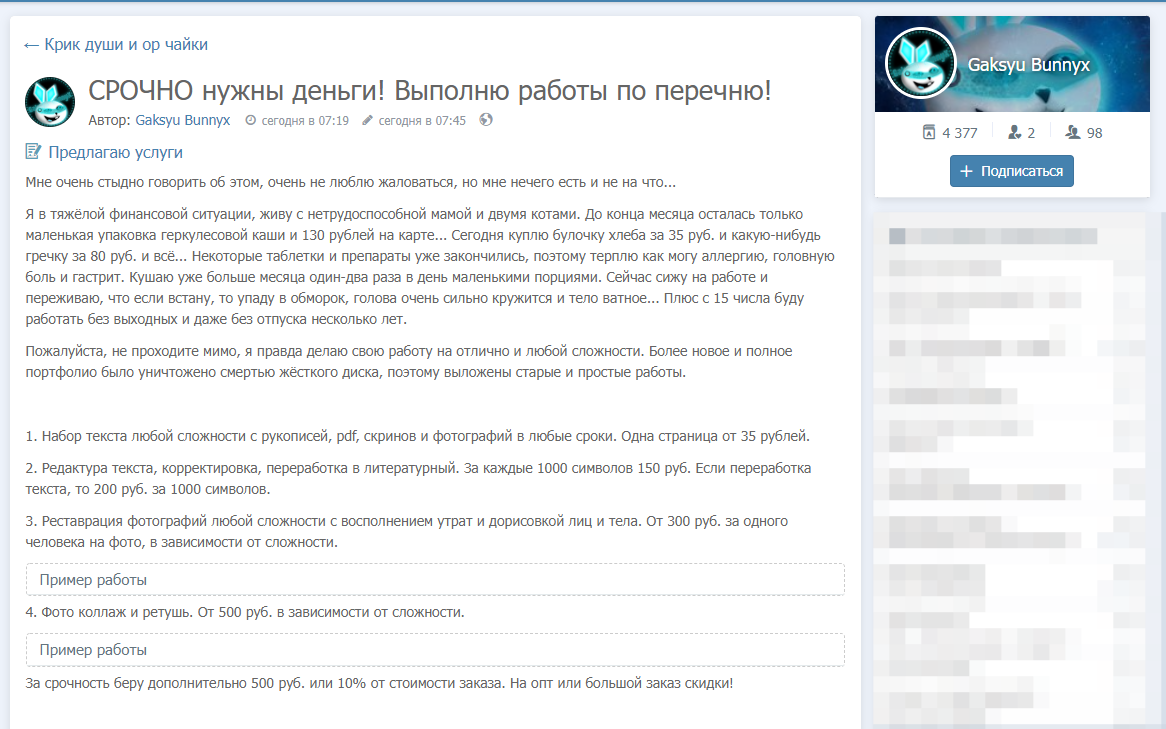Click the author avatar beside the post title
This screenshot has width=1166, height=729.
pyautogui.click(x=50, y=102)
